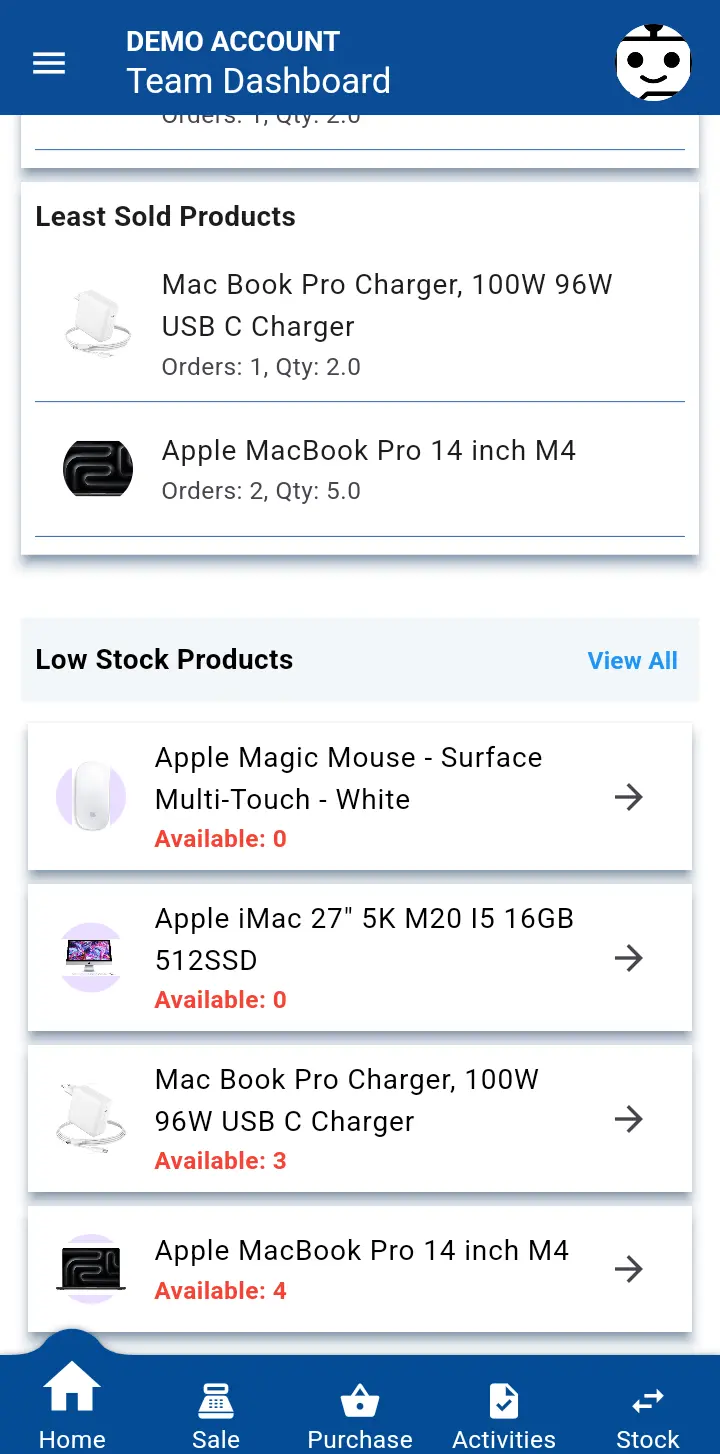
Task: Open low stock Mac Book Pro Charger arrow
Action: pos(628,1118)
